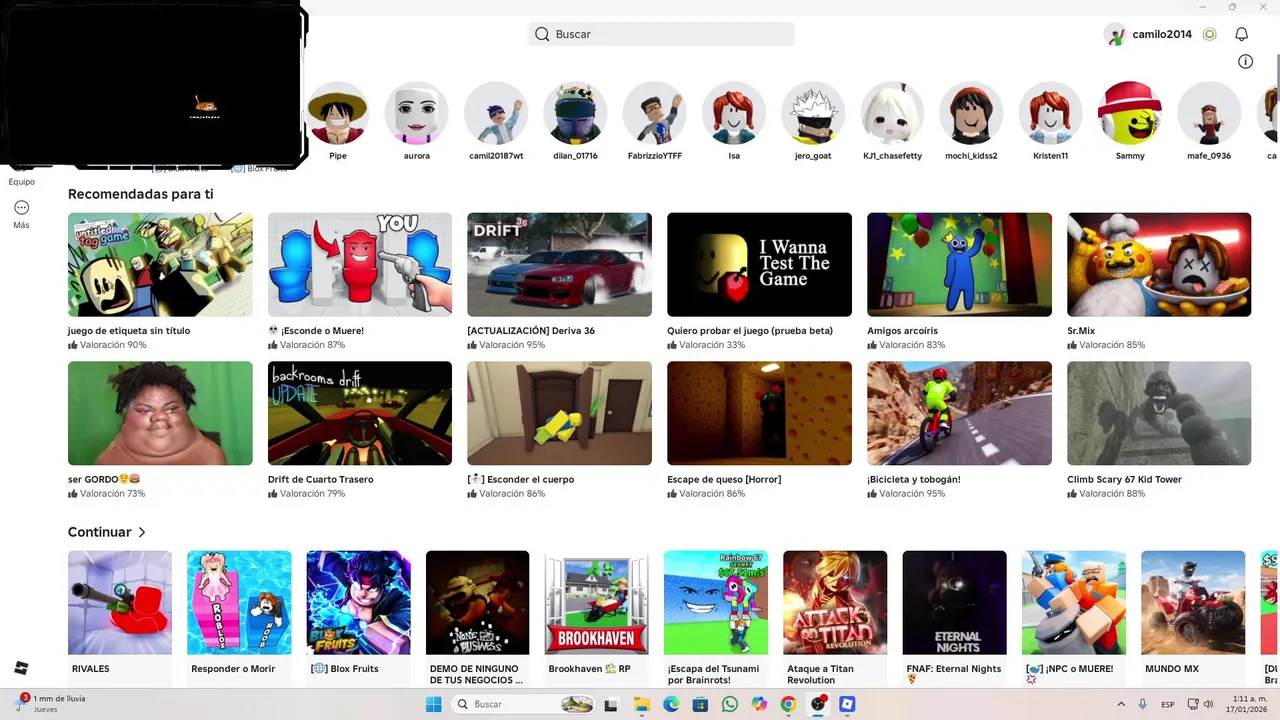Select the Drift 36 car thumbnail
The height and width of the screenshot is (720, 1280).
tap(560, 264)
